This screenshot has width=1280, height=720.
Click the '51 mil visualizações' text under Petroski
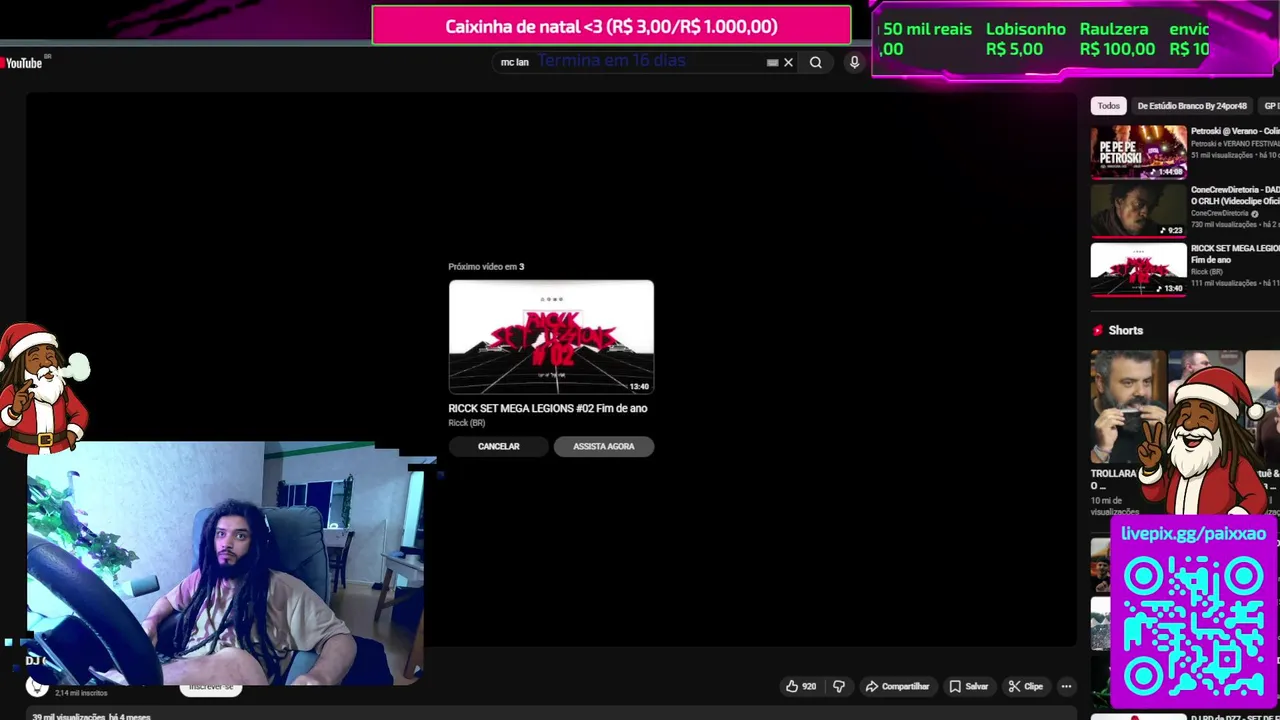point(1221,155)
